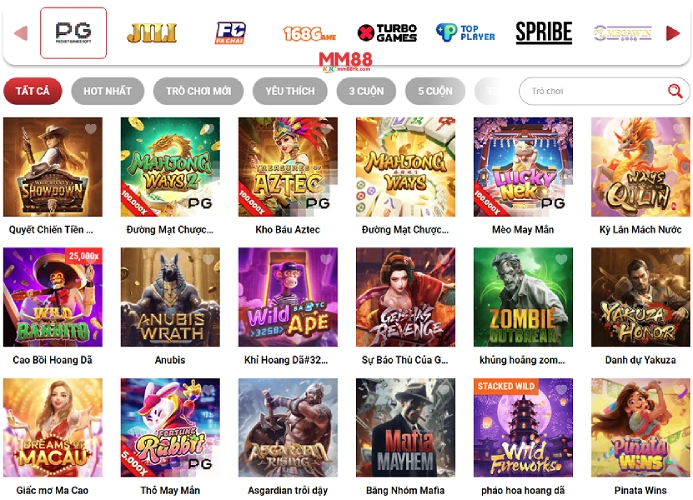This screenshot has height=500, width=693.
Task: Show next providers with right red arrow
Action: coord(673,33)
